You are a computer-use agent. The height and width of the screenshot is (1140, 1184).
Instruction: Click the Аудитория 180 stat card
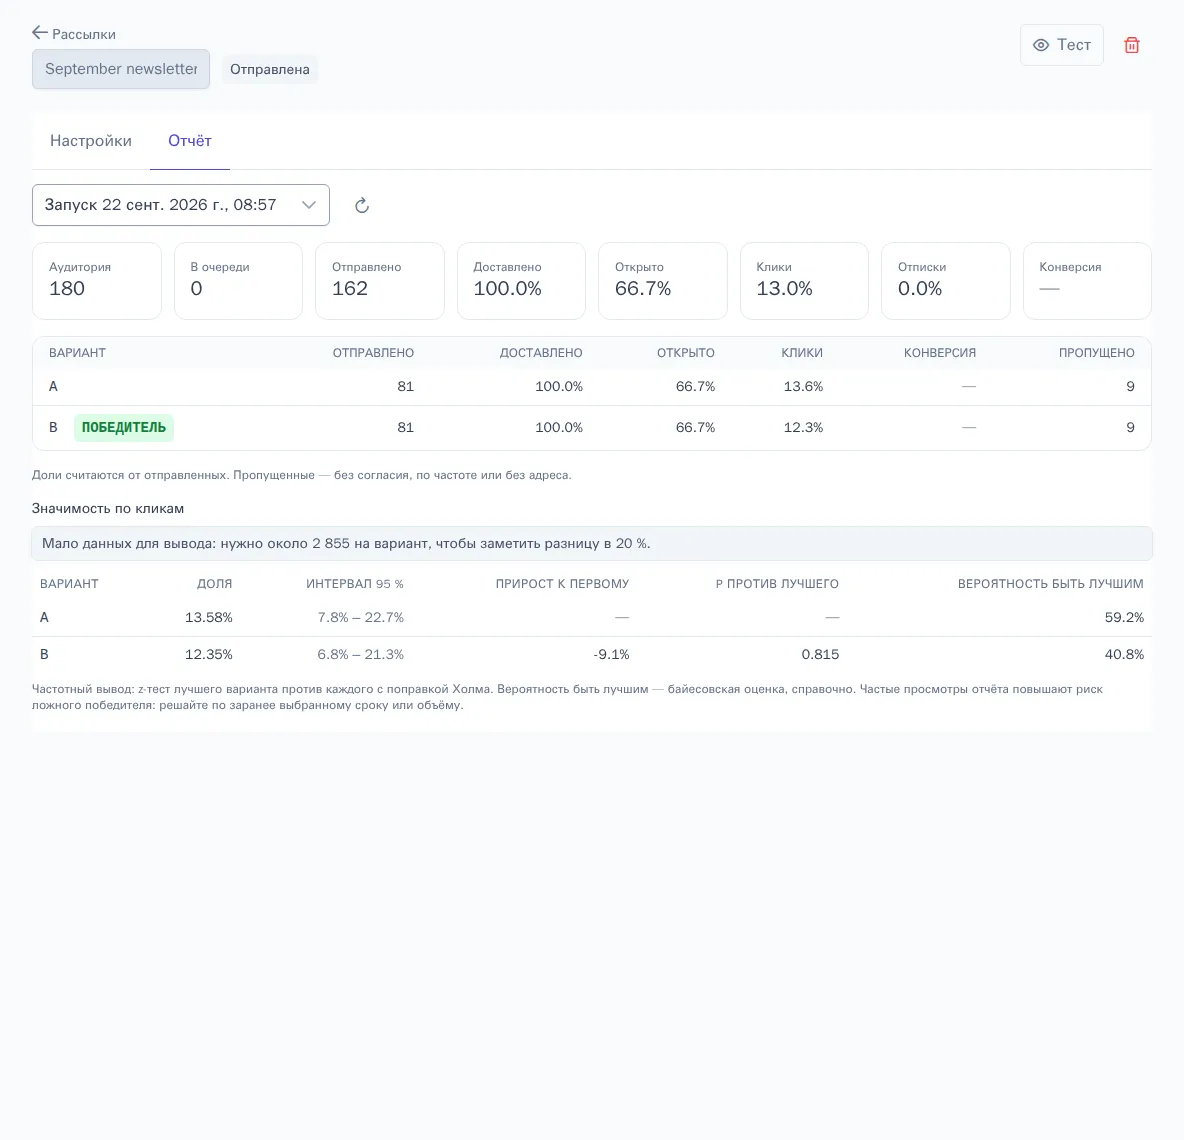(97, 281)
